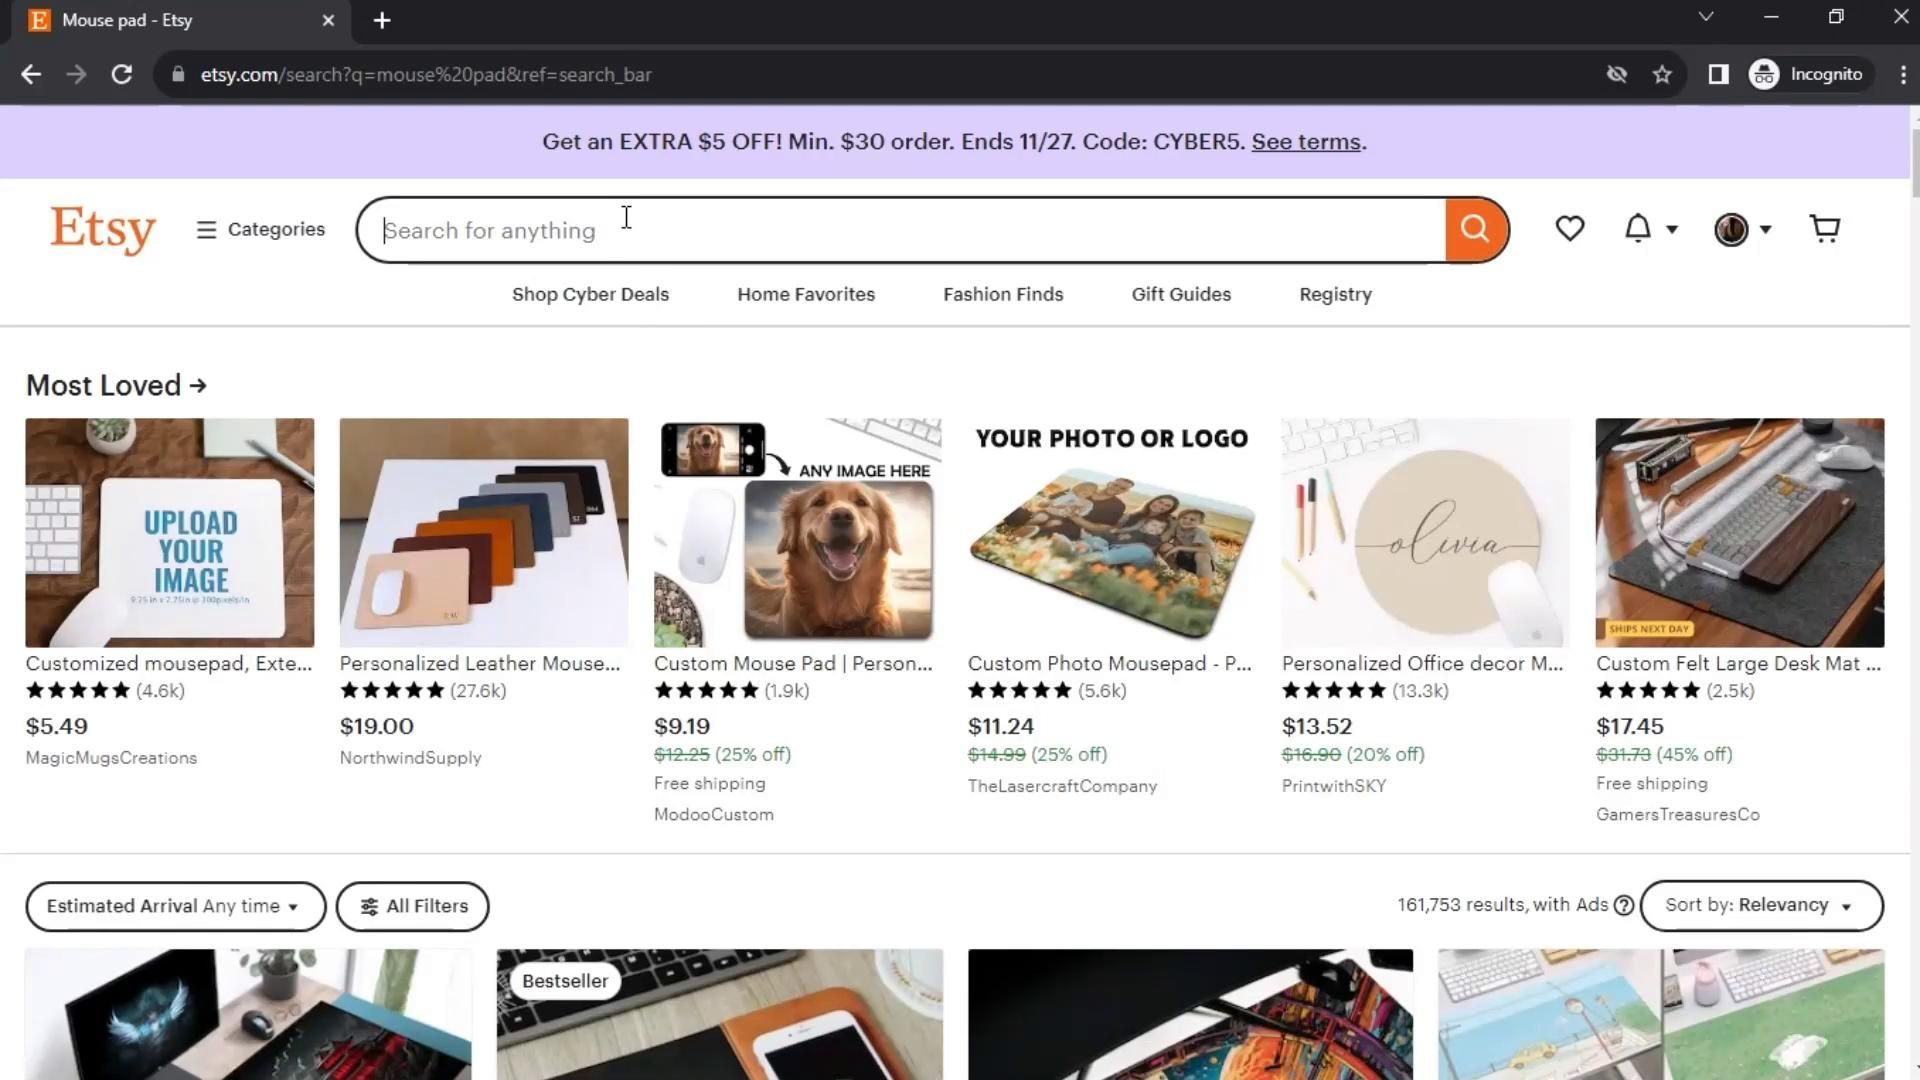Click the All Filters button

point(413,907)
